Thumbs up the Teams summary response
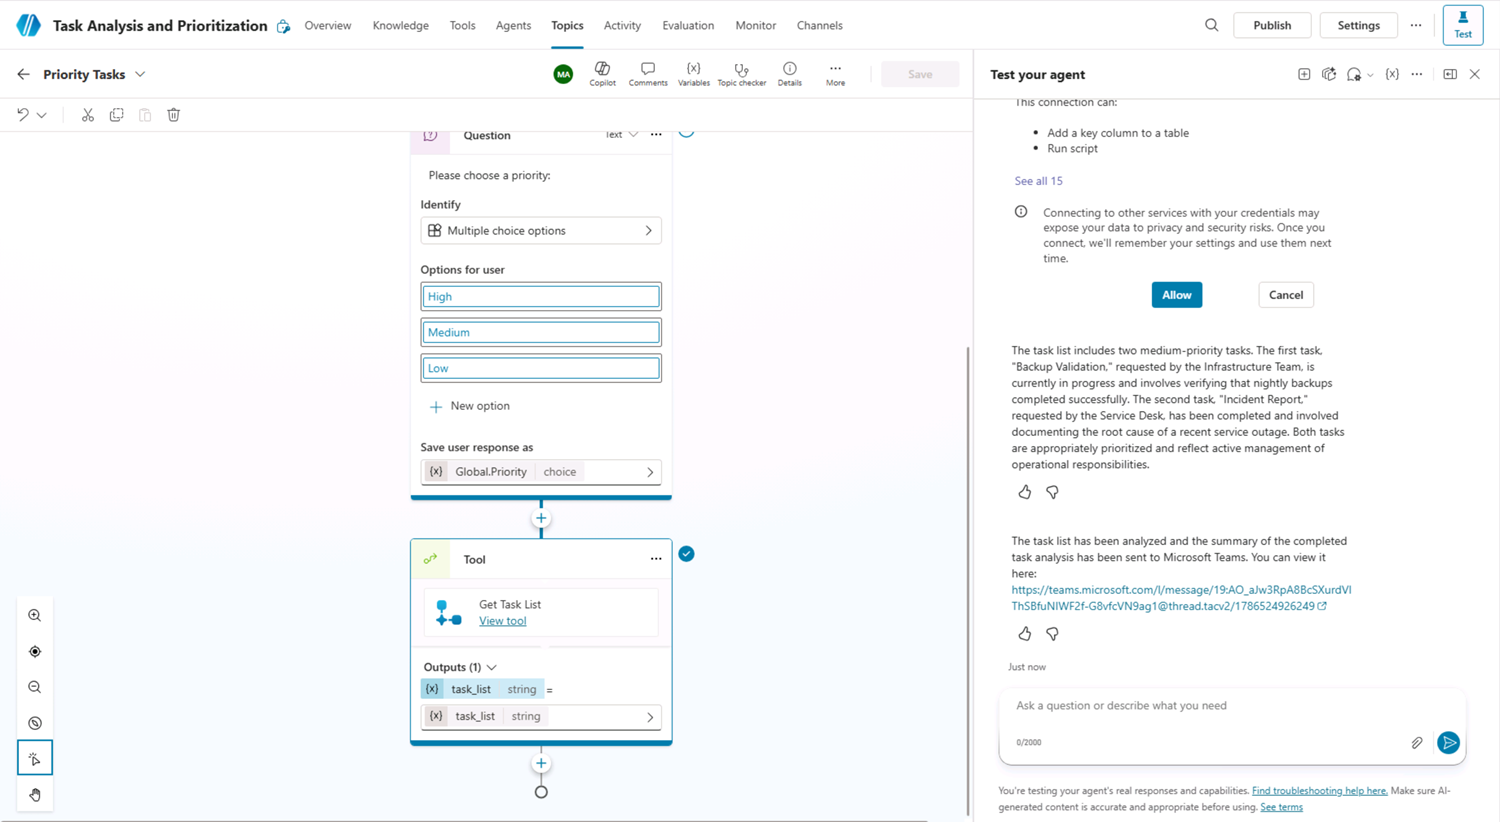1500x822 pixels. click(1025, 634)
